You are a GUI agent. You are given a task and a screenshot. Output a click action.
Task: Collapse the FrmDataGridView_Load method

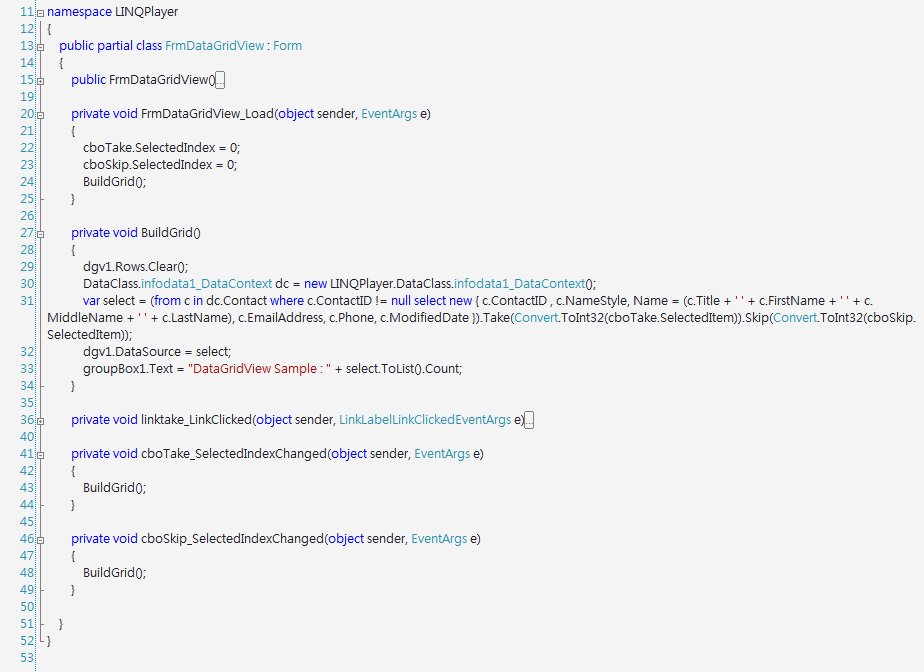pyautogui.click(x=40, y=116)
